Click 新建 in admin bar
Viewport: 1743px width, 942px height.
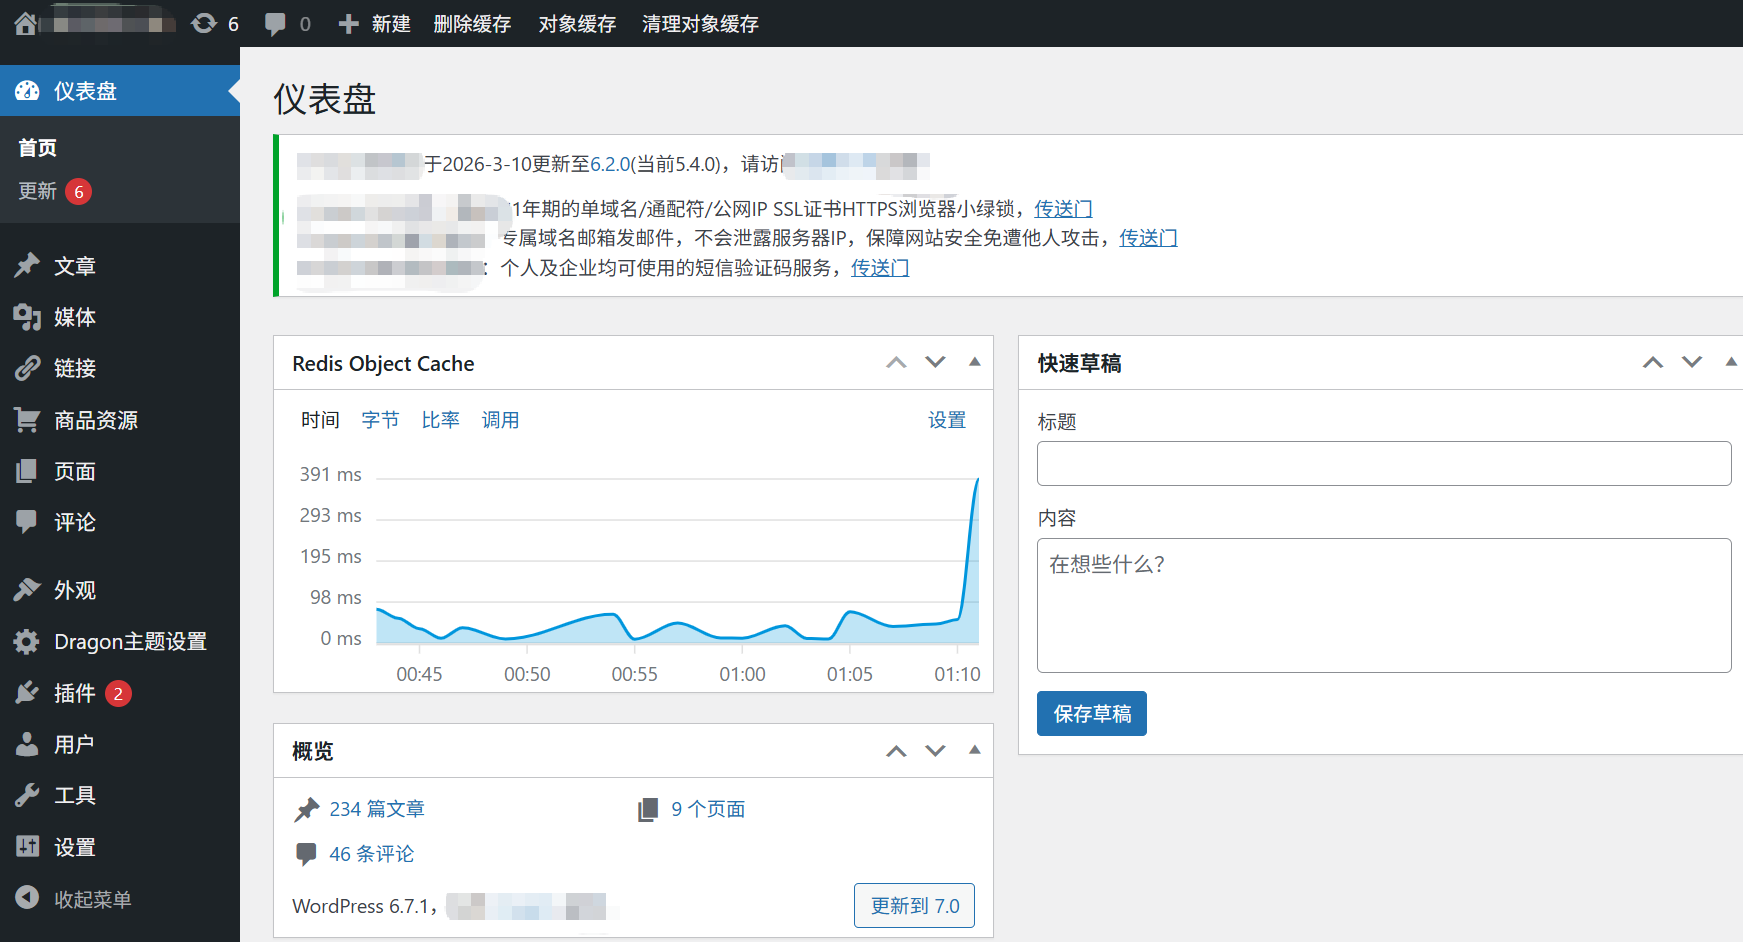click(x=391, y=24)
